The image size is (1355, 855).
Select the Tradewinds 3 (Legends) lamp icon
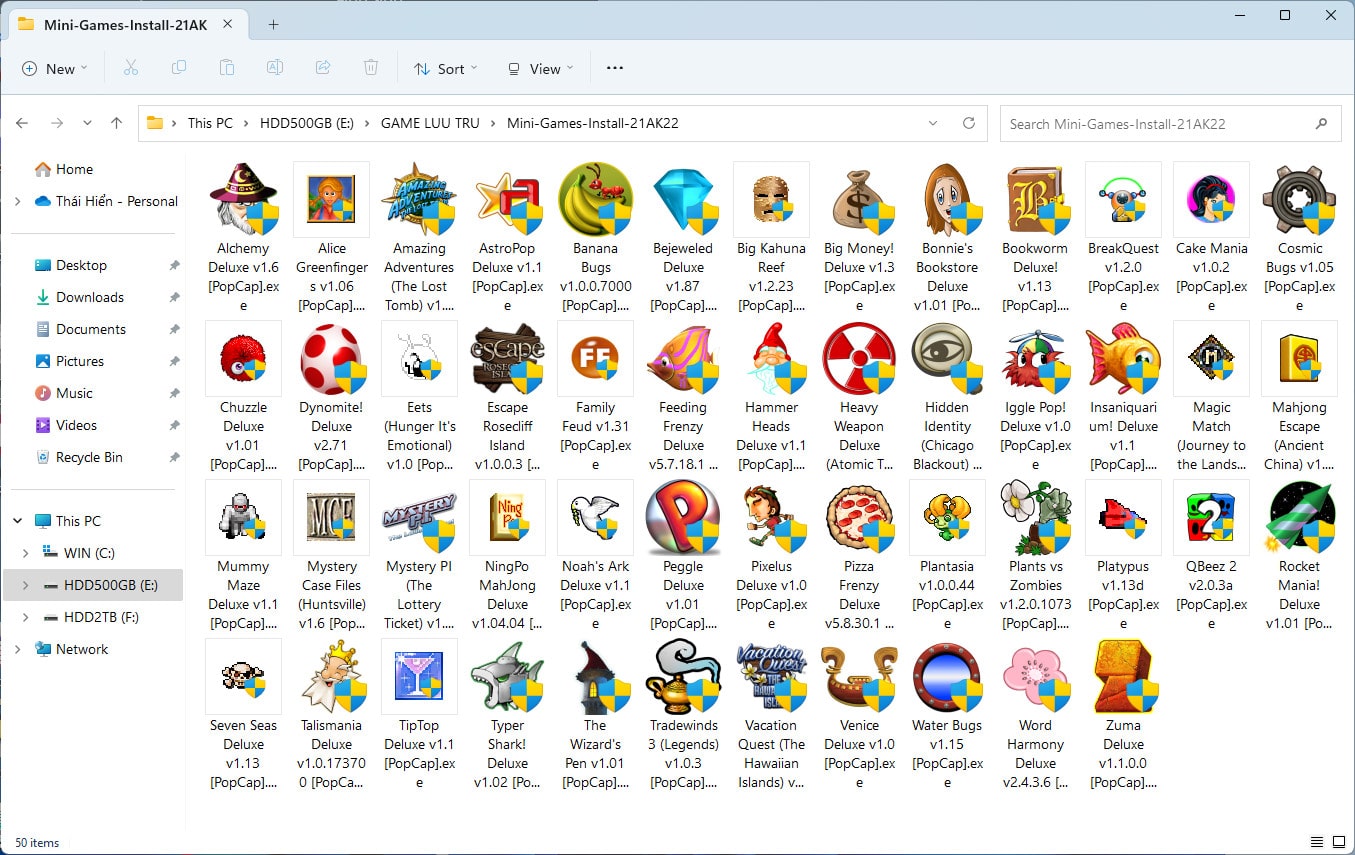pyautogui.click(x=683, y=676)
